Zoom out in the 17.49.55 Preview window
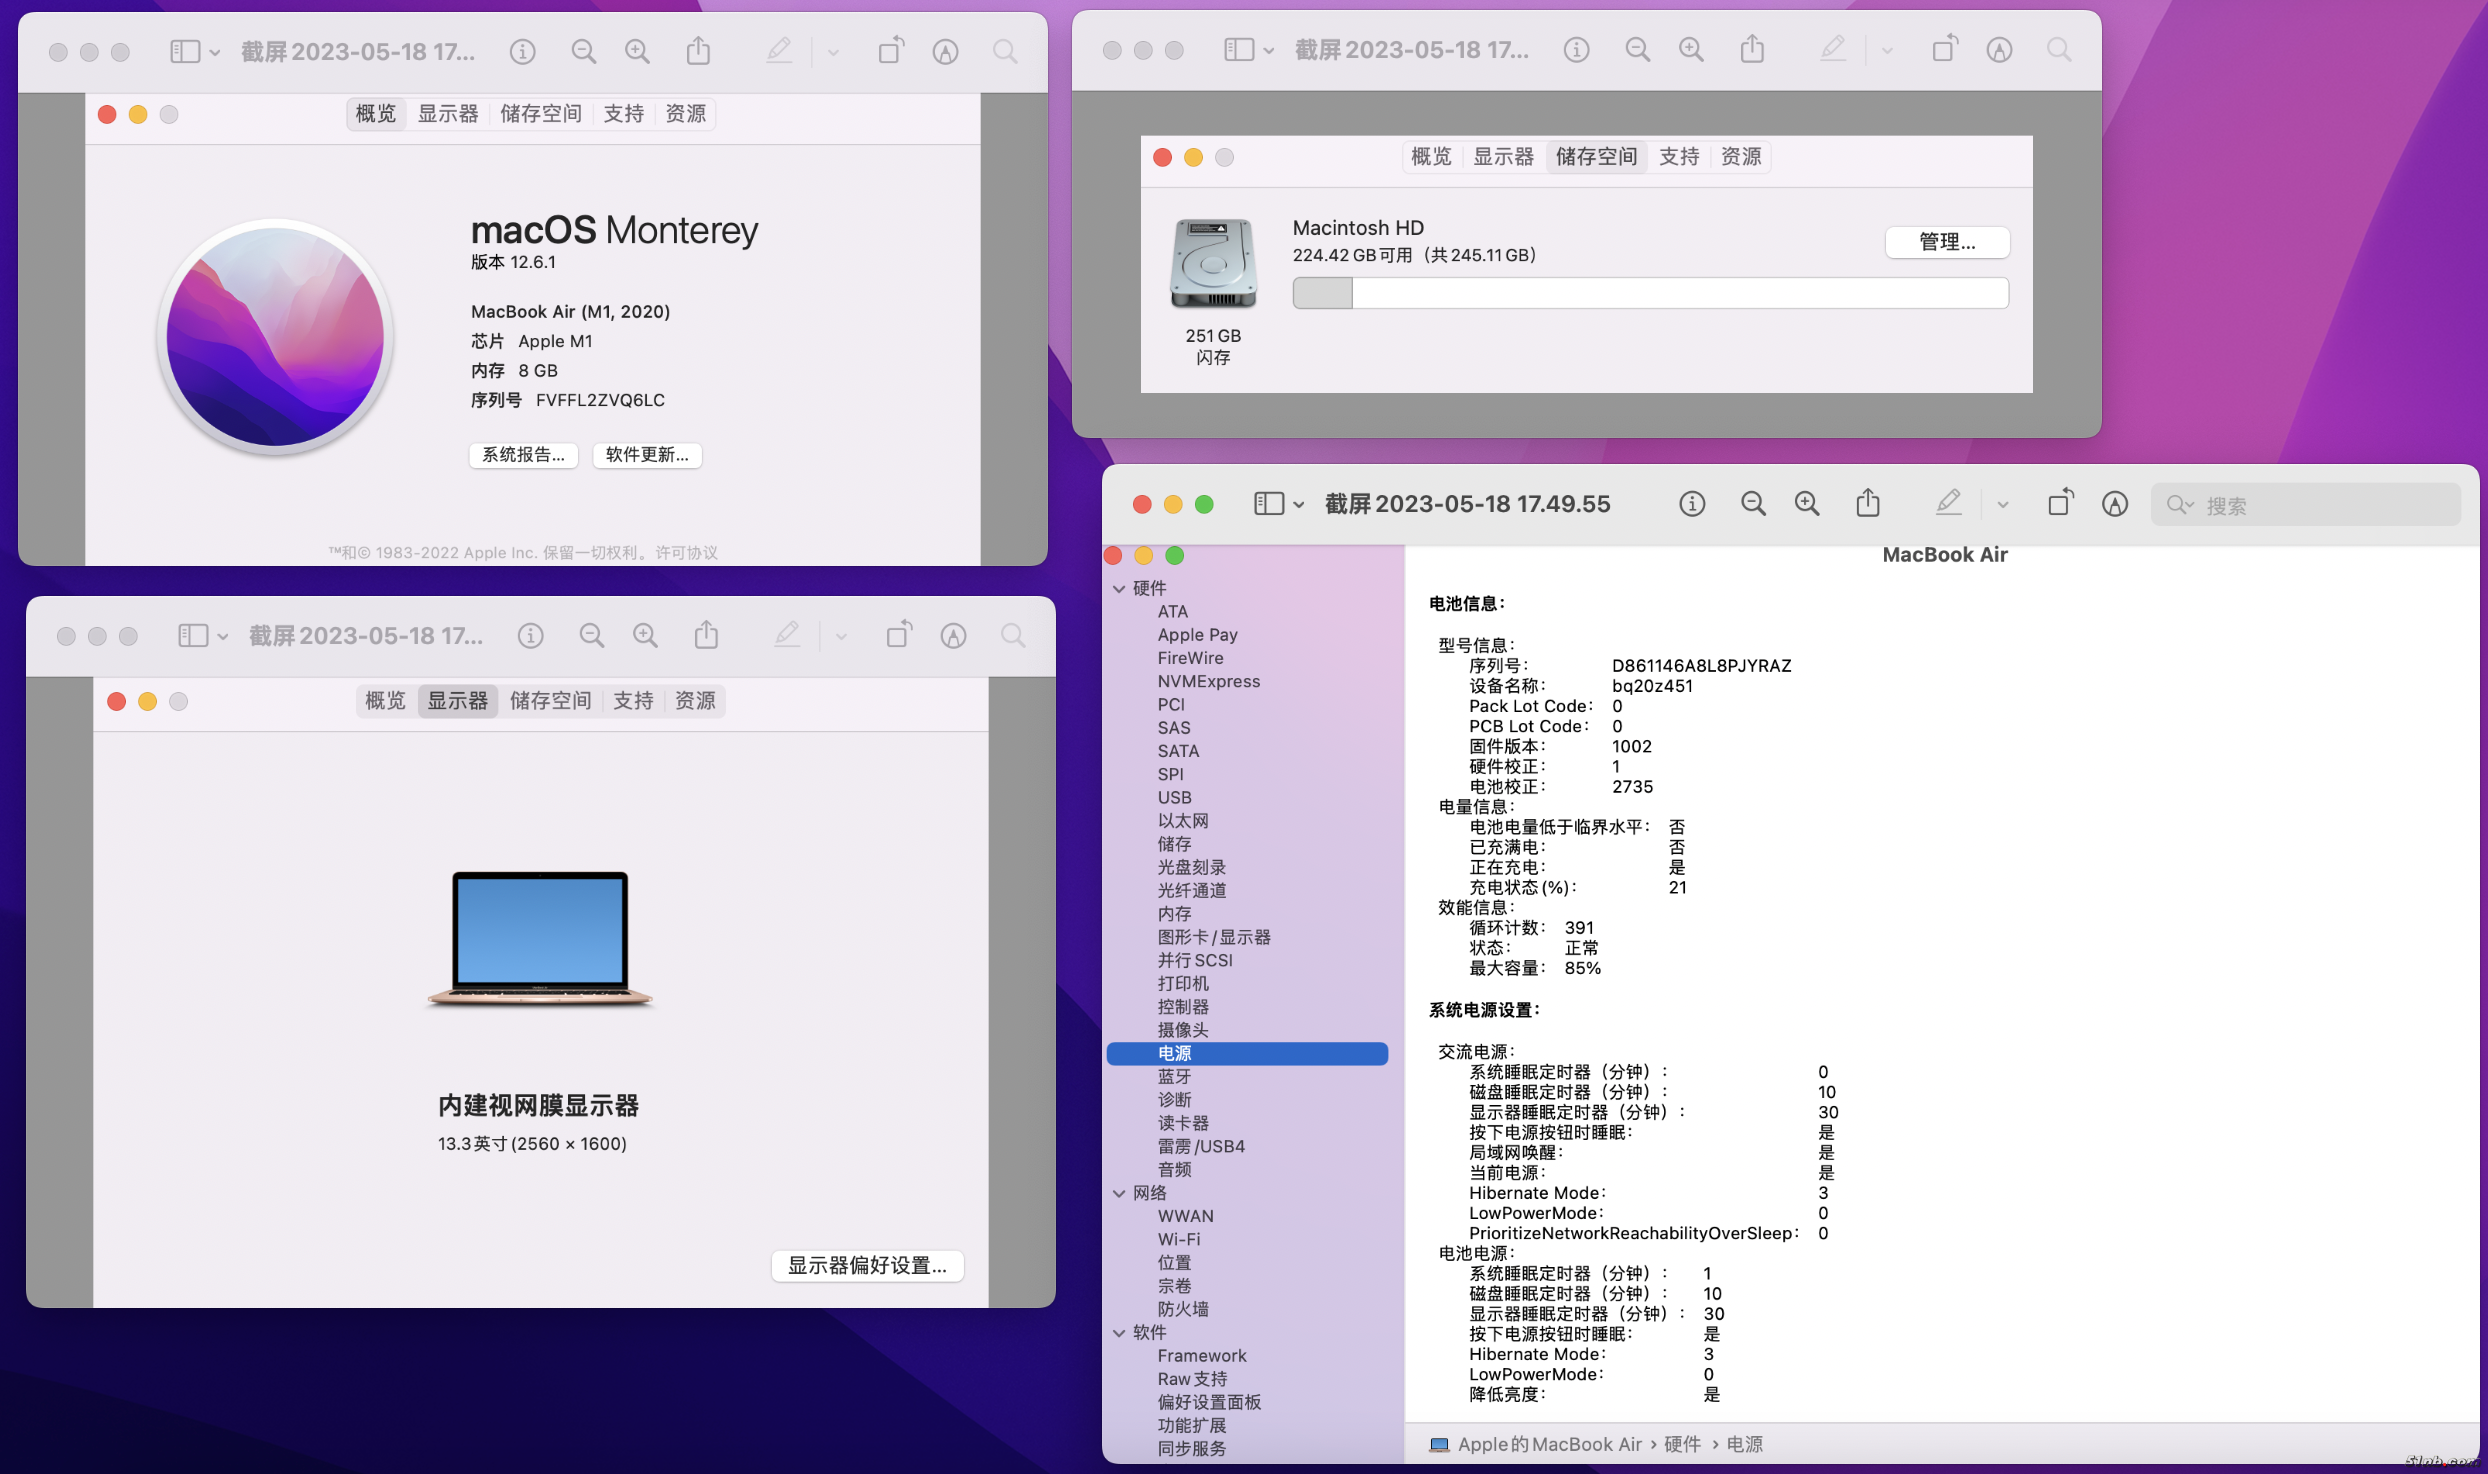The image size is (2488, 1474). tap(1753, 504)
